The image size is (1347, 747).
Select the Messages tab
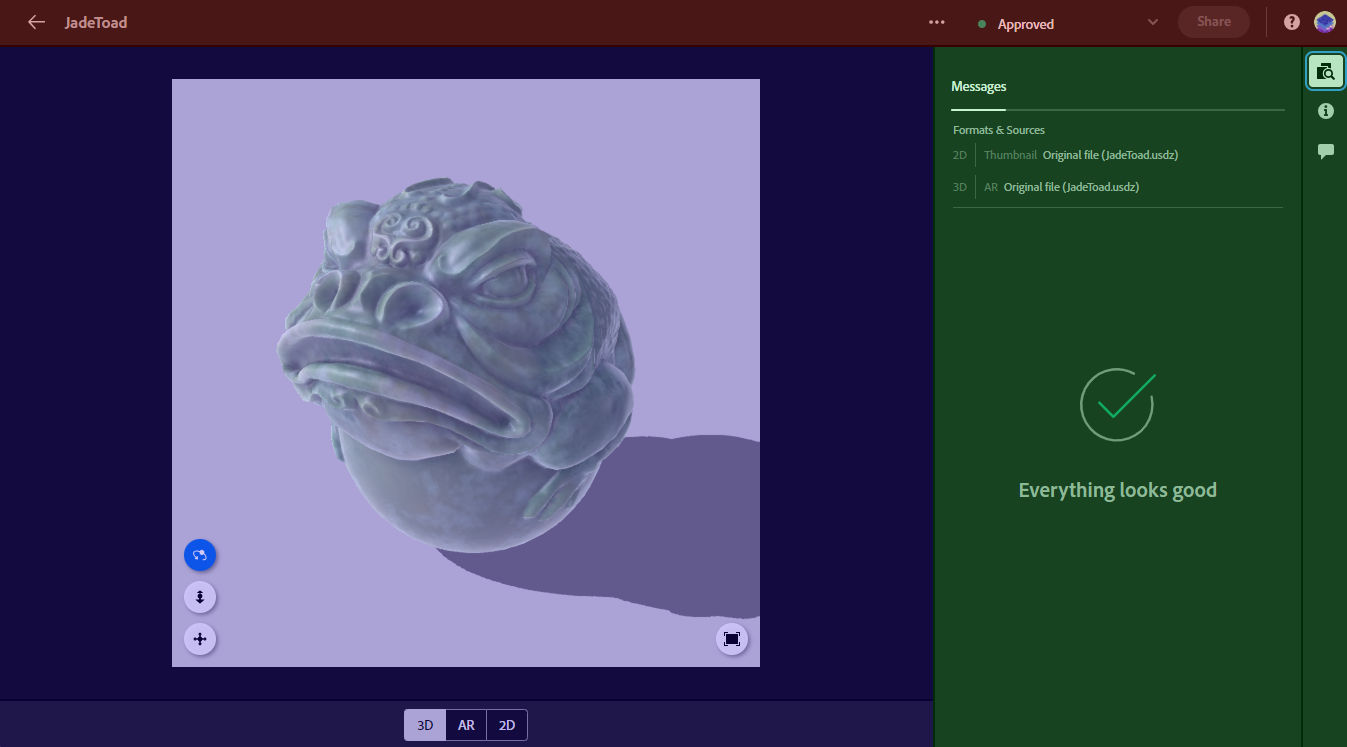coord(979,87)
